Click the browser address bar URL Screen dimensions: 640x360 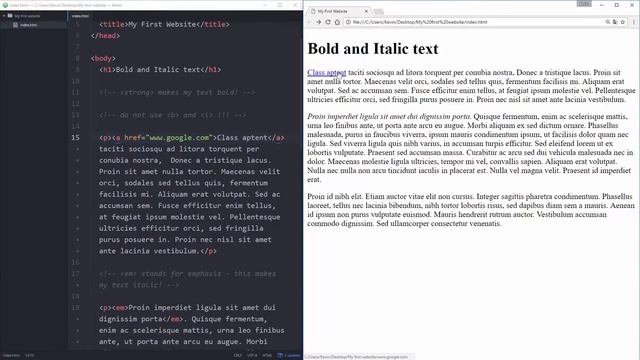coord(420,22)
